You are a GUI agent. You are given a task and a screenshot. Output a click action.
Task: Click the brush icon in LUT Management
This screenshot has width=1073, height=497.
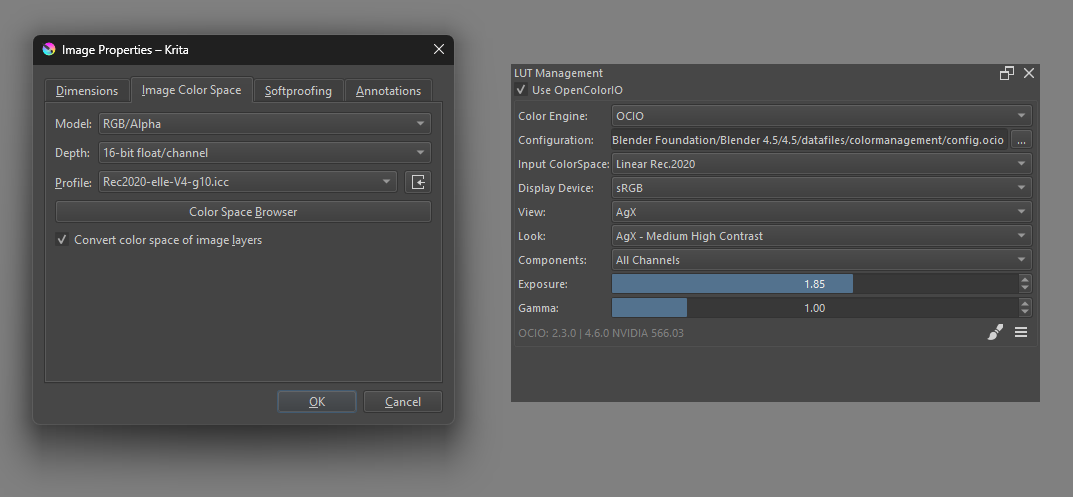pos(995,333)
